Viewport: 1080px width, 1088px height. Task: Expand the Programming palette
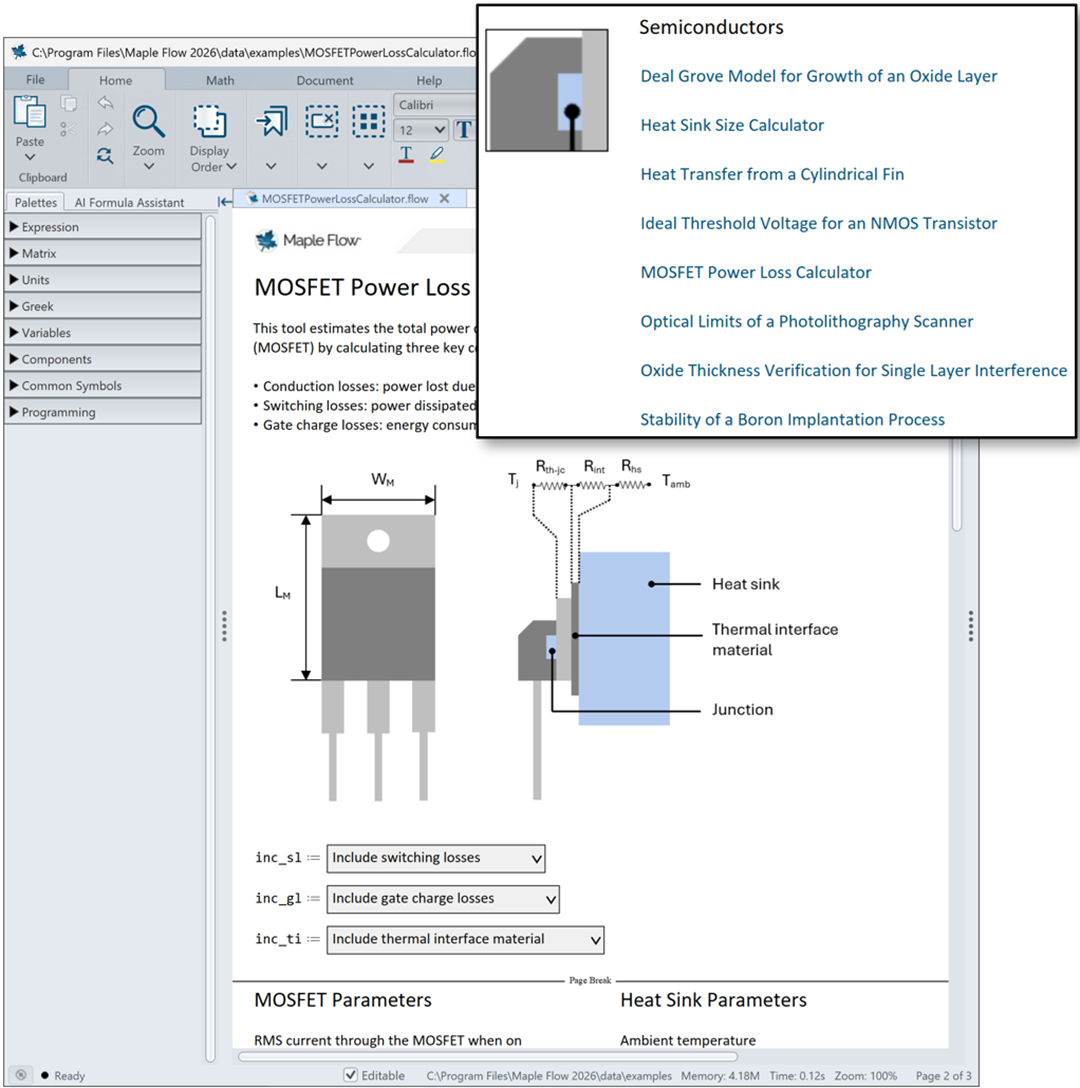[103, 411]
